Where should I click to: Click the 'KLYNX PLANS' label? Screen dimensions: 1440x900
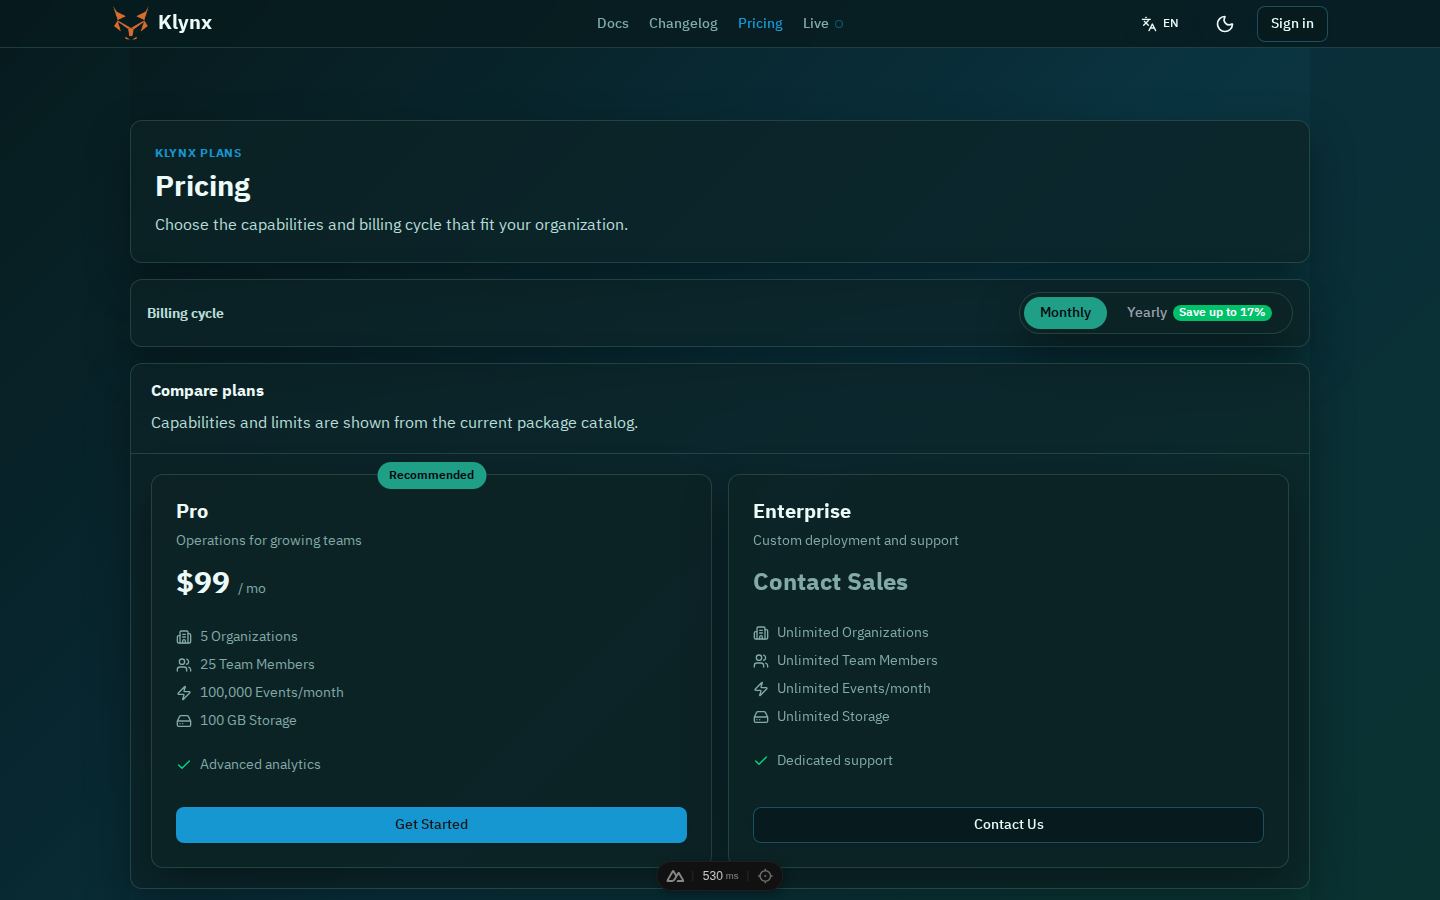(198, 153)
